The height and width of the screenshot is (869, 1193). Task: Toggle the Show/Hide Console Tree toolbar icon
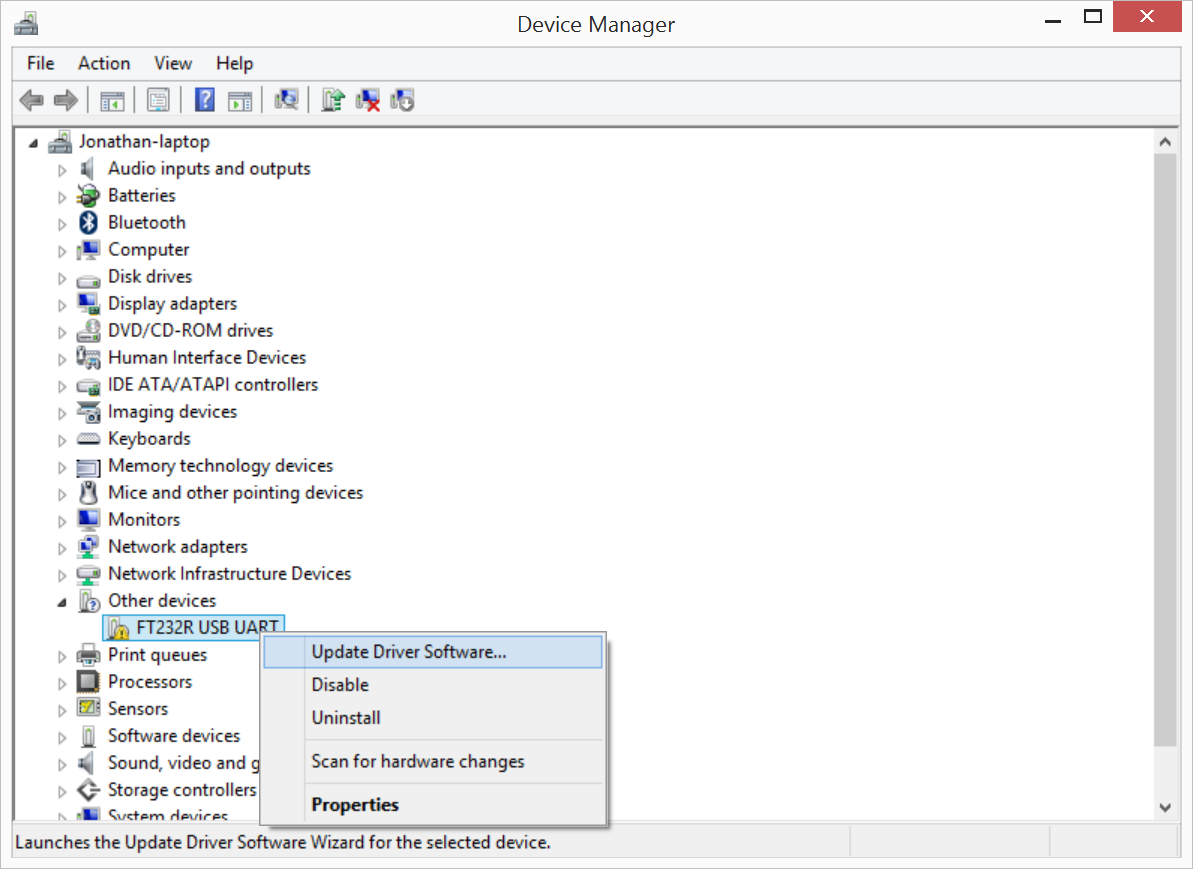(x=112, y=100)
